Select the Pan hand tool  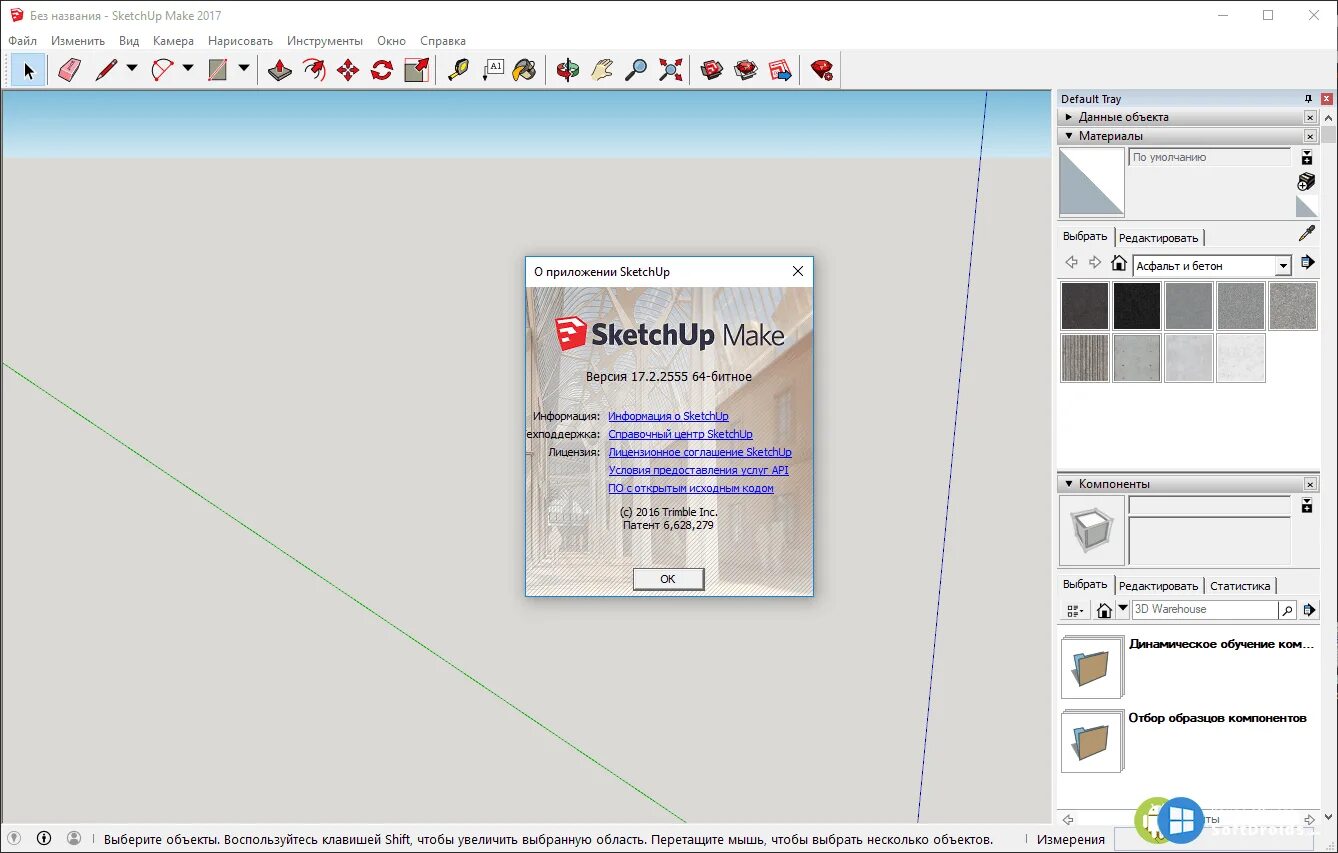(602, 70)
